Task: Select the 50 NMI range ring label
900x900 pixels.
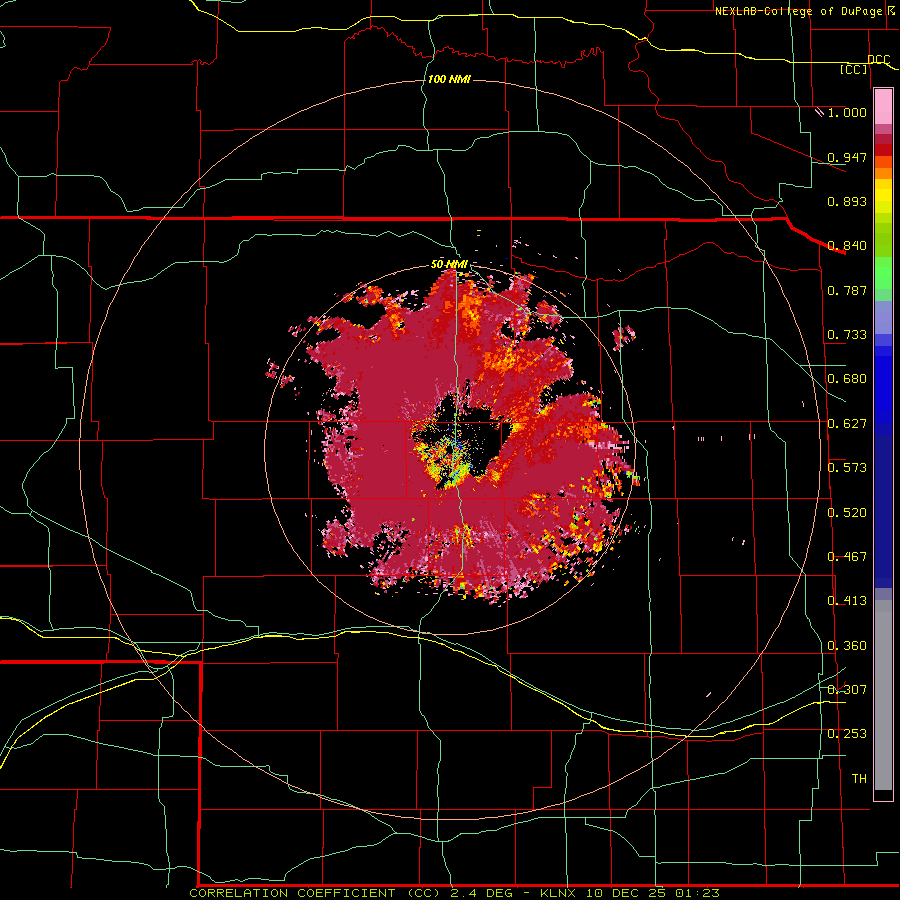Action: pyautogui.click(x=449, y=264)
